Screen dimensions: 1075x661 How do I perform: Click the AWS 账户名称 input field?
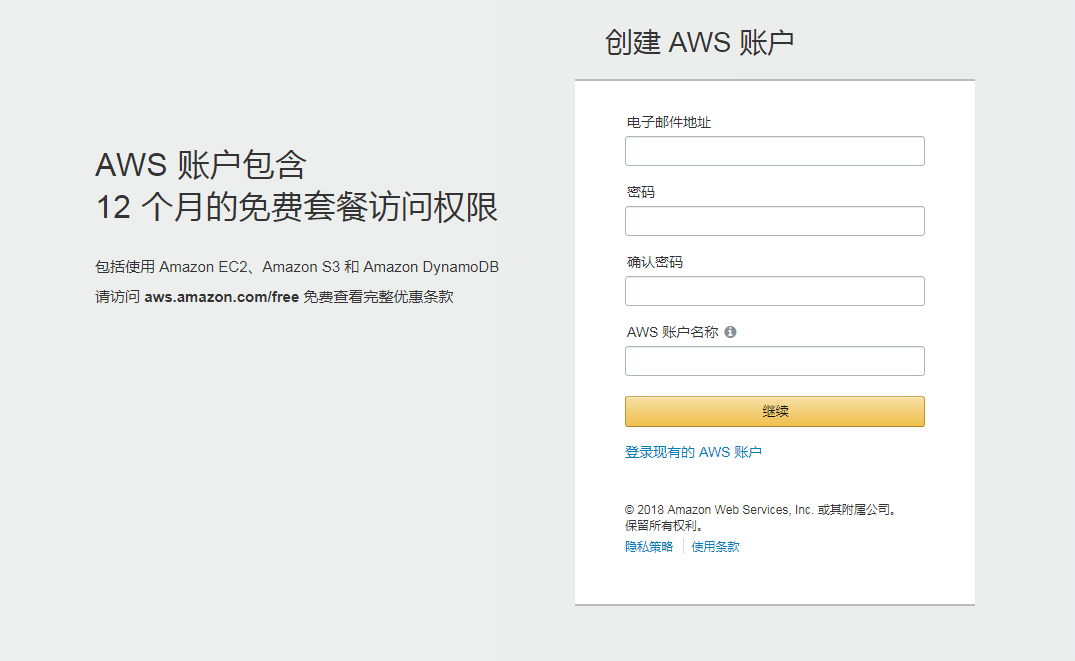774,361
